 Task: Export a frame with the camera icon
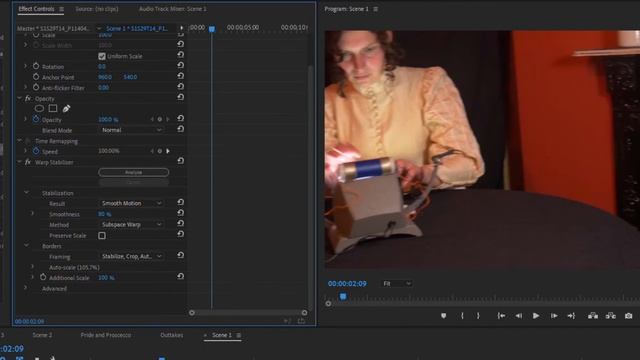pyautogui.click(x=629, y=316)
